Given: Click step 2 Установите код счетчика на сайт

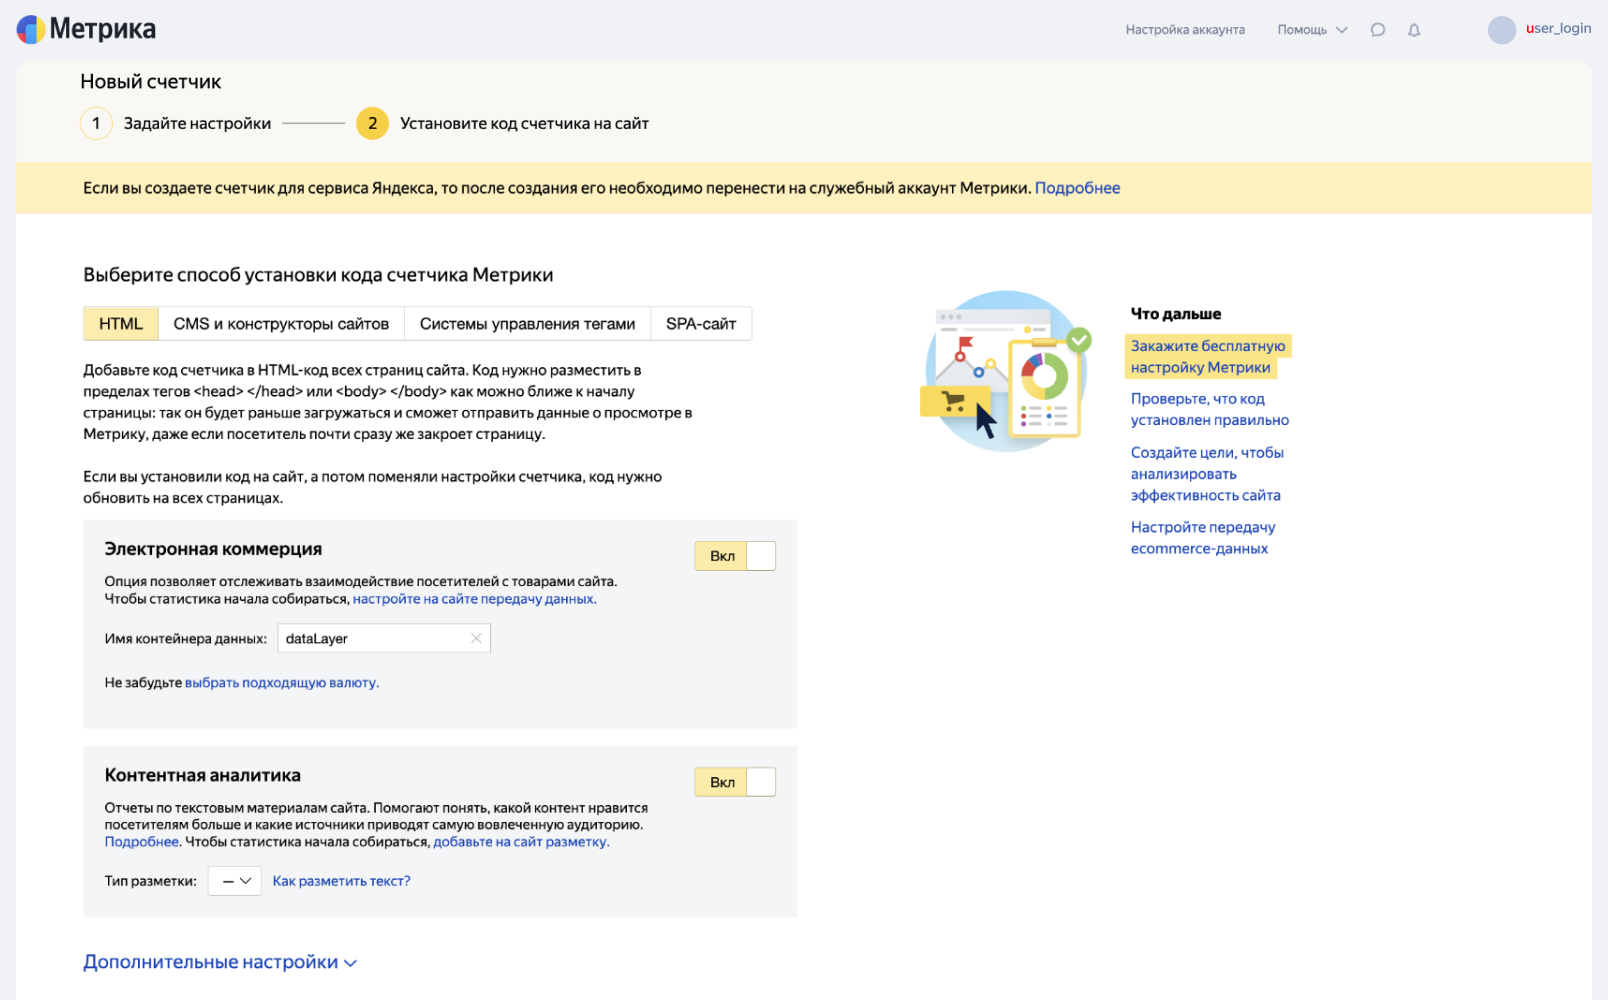Looking at the screenshot, I should click(503, 124).
